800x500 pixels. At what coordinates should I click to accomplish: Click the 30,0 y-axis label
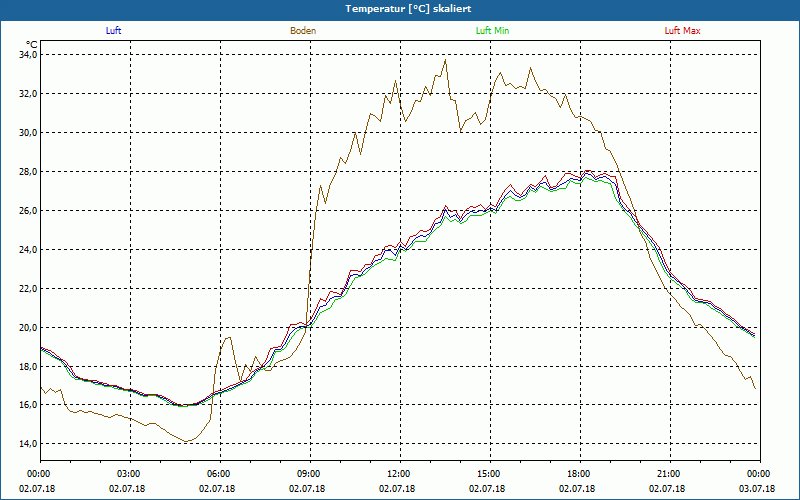click(x=28, y=133)
